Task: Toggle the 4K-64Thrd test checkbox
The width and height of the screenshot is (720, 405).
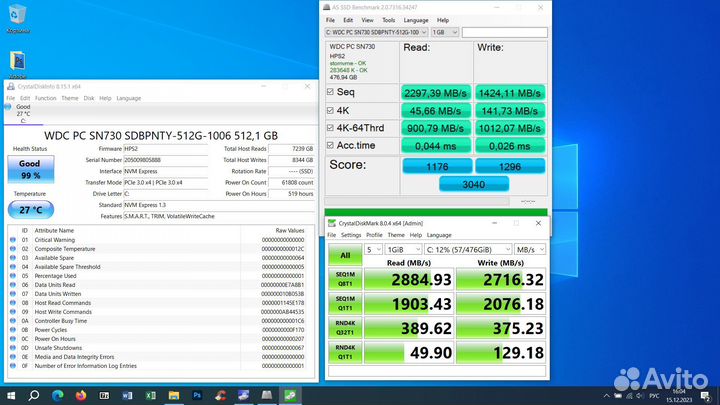Action: click(330, 128)
